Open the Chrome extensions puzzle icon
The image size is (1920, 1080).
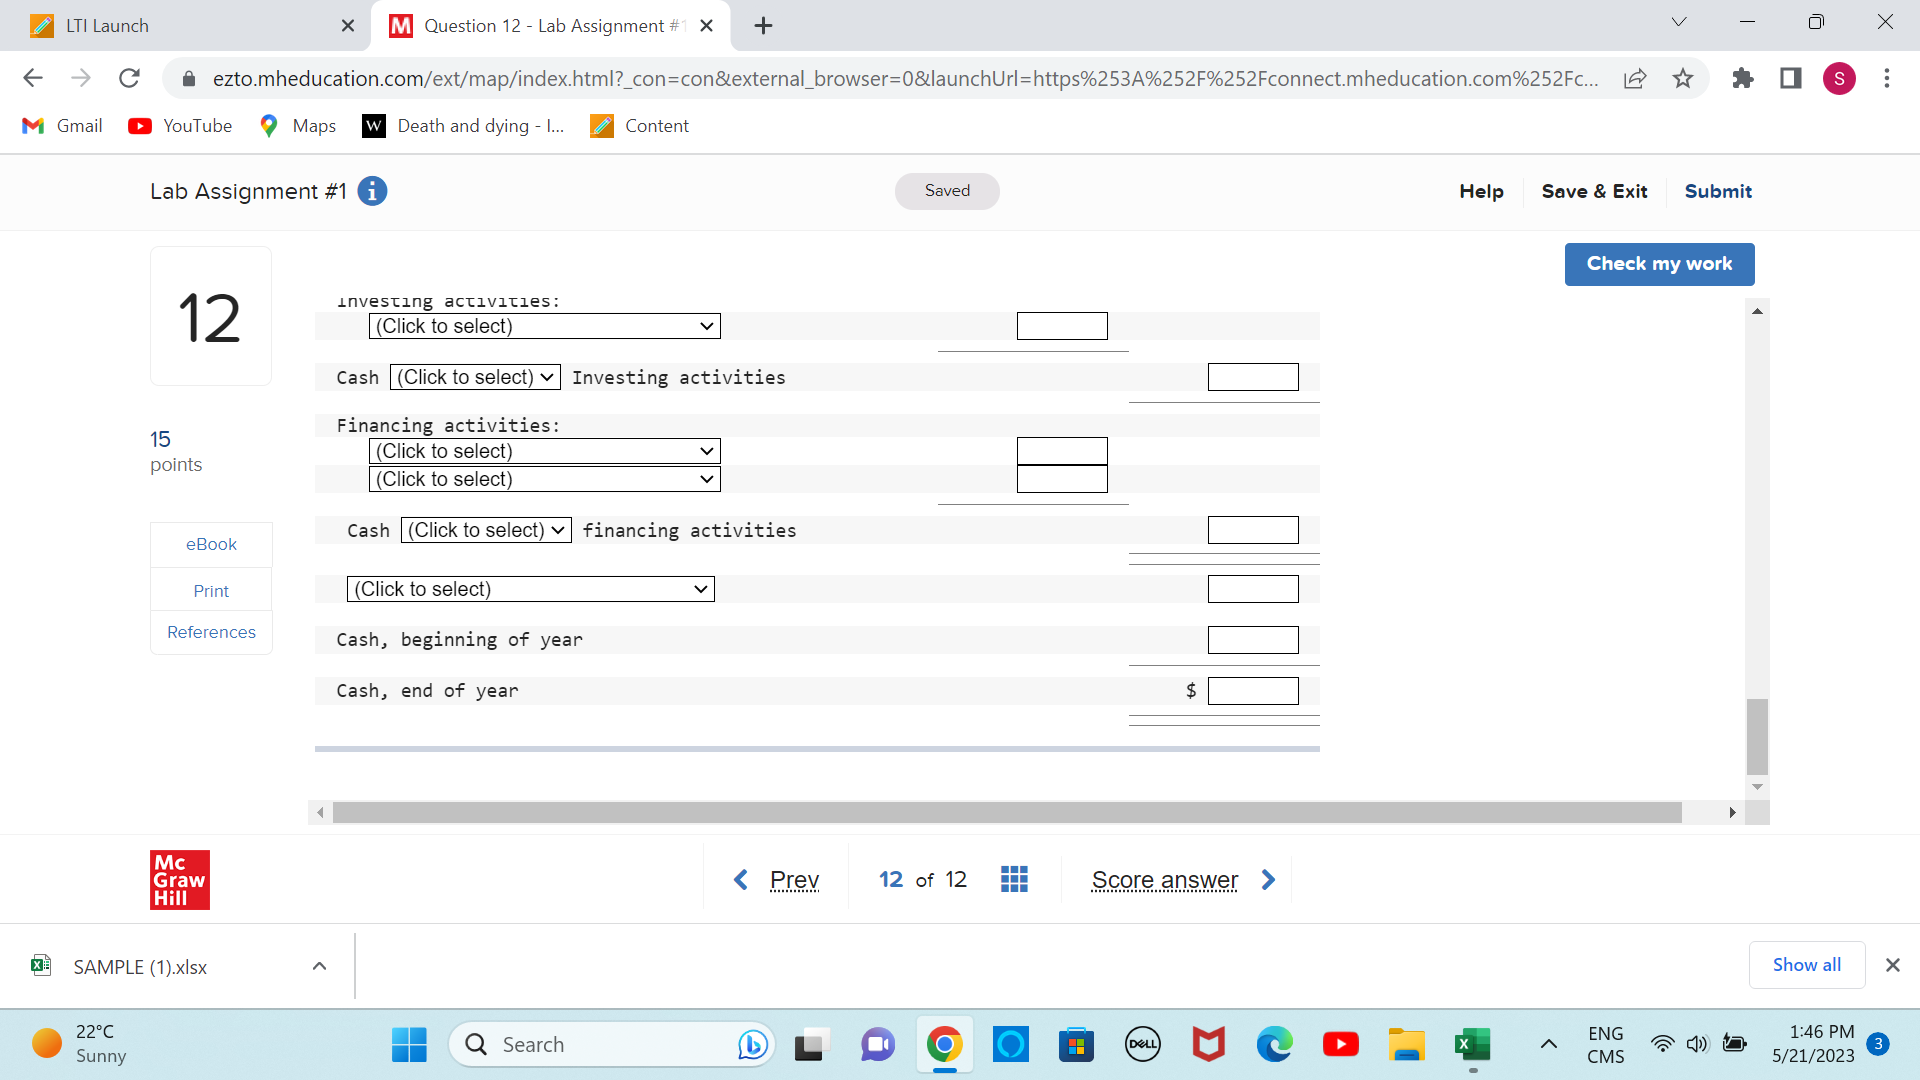click(x=1742, y=78)
